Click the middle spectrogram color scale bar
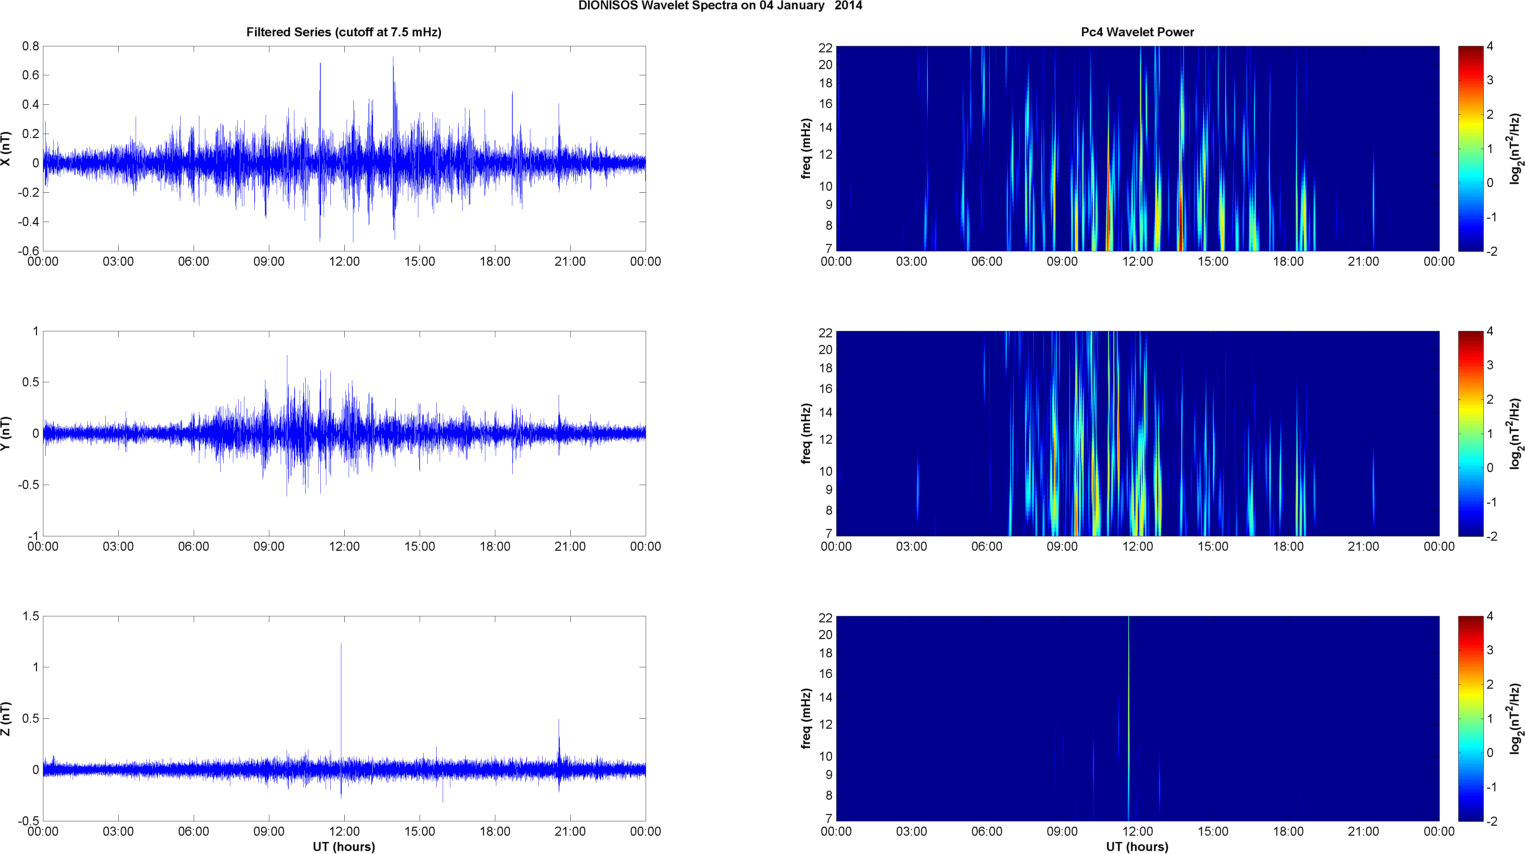 (1470, 433)
